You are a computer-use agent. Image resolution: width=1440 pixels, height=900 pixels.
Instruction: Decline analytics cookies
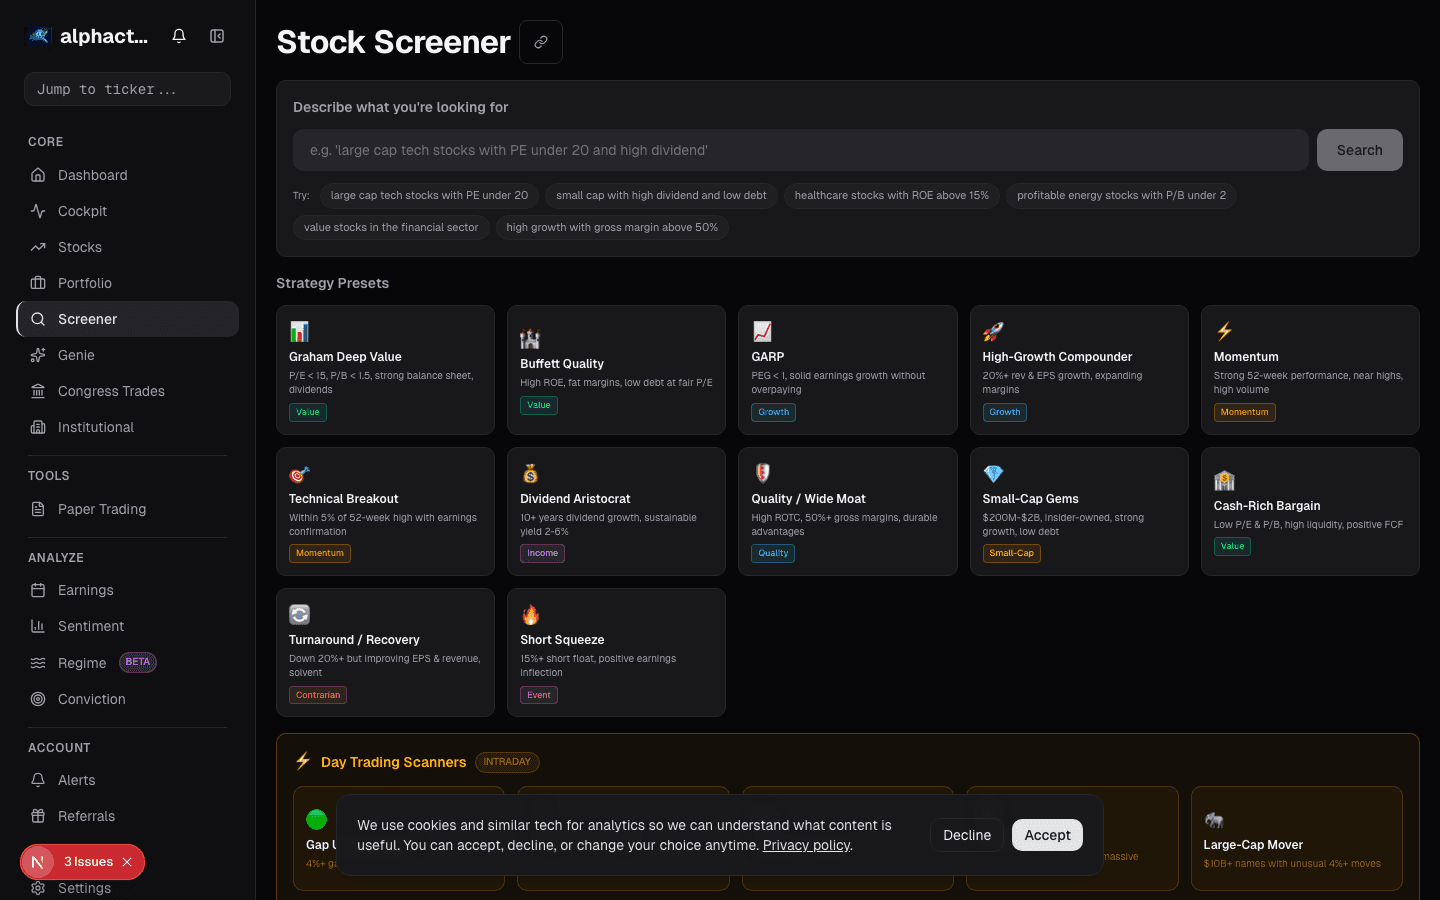click(967, 834)
